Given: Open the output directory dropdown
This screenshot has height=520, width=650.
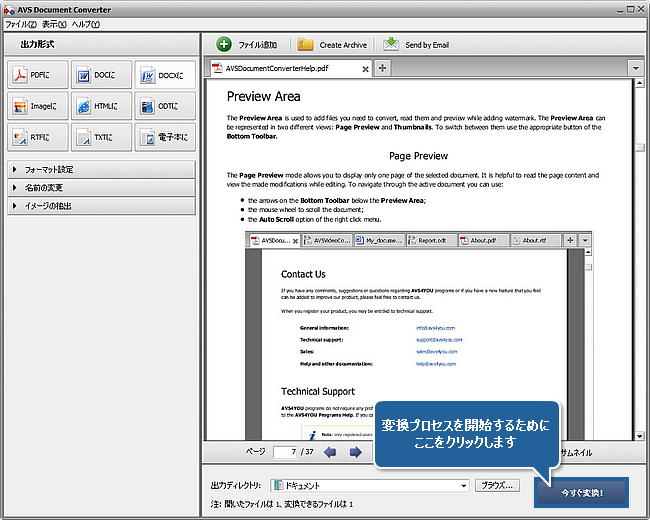Looking at the screenshot, I should tap(463, 486).
